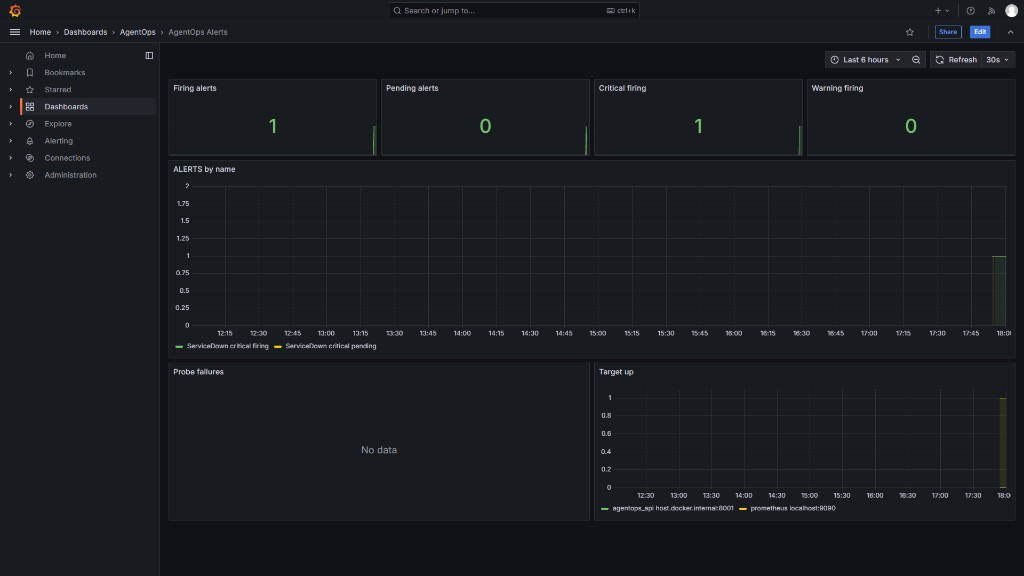This screenshot has height=576, width=1024.
Task: Click the ALERTS by name panel title
Action: [x=204, y=169]
